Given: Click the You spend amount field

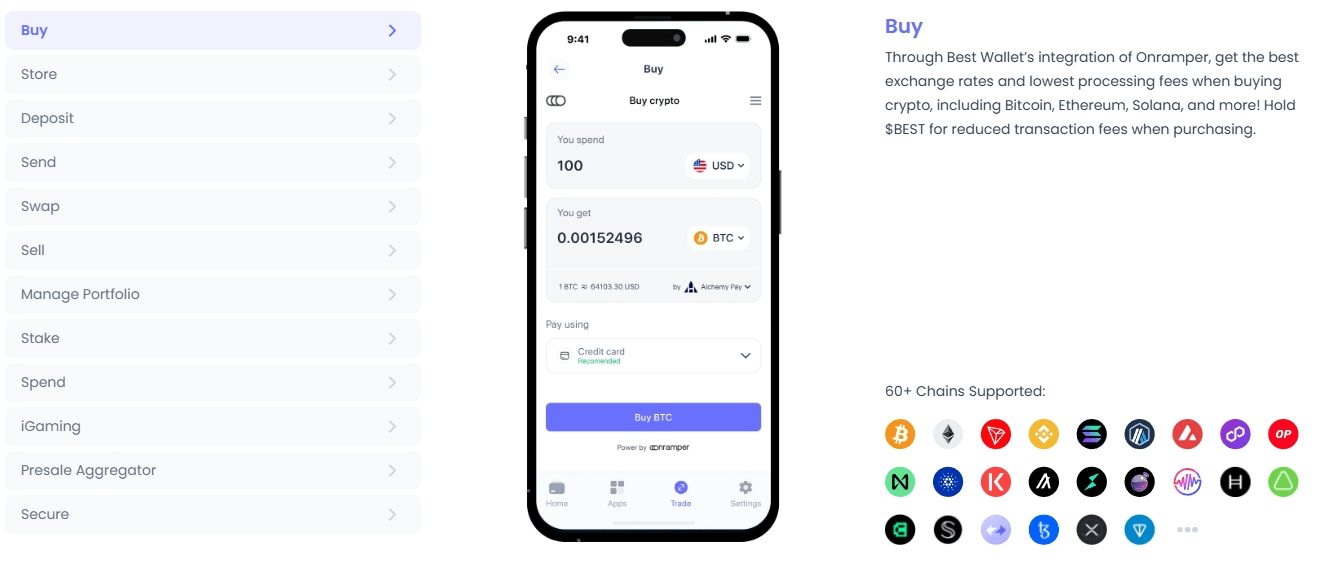Looking at the screenshot, I should tap(653, 156).
